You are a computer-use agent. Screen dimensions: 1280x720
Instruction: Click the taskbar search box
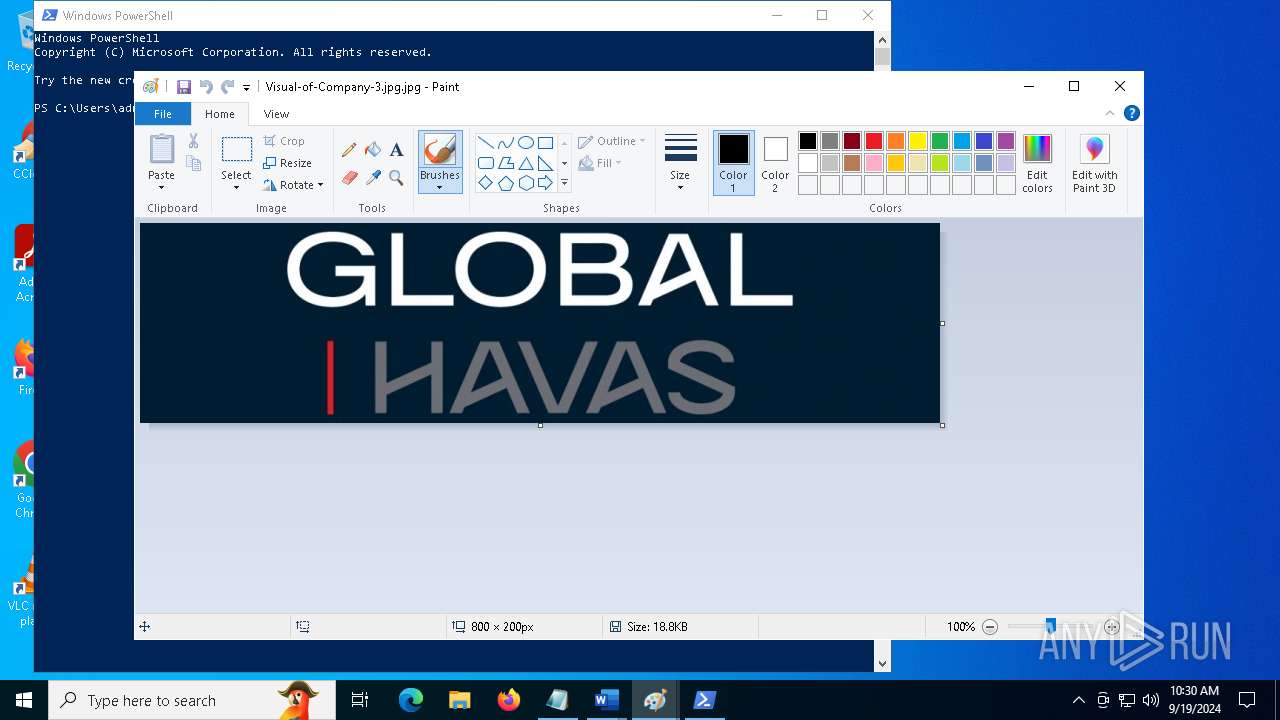[192, 700]
